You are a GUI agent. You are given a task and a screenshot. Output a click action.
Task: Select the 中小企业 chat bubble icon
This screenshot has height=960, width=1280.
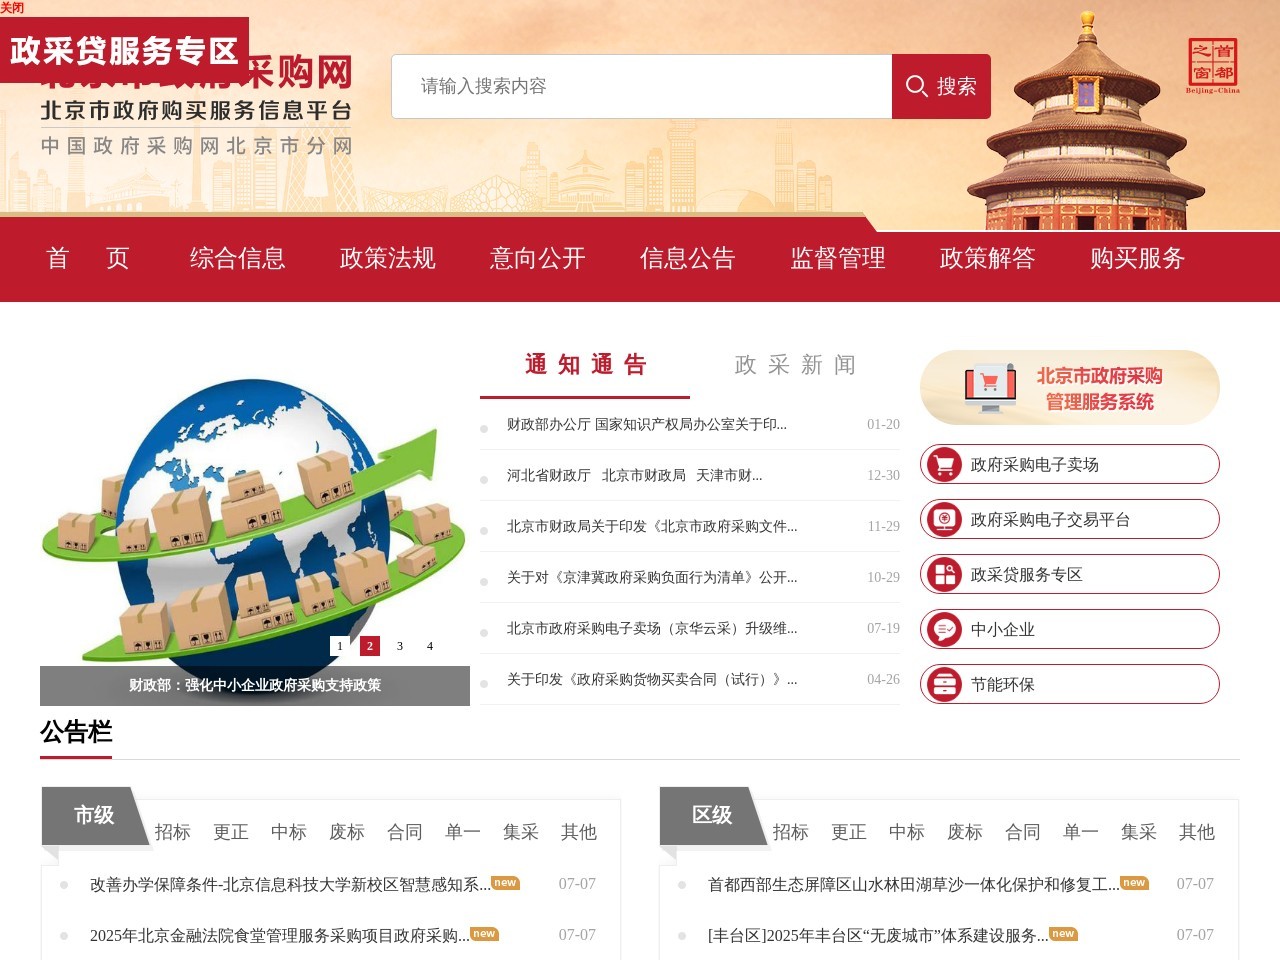click(x=944, y=629)
